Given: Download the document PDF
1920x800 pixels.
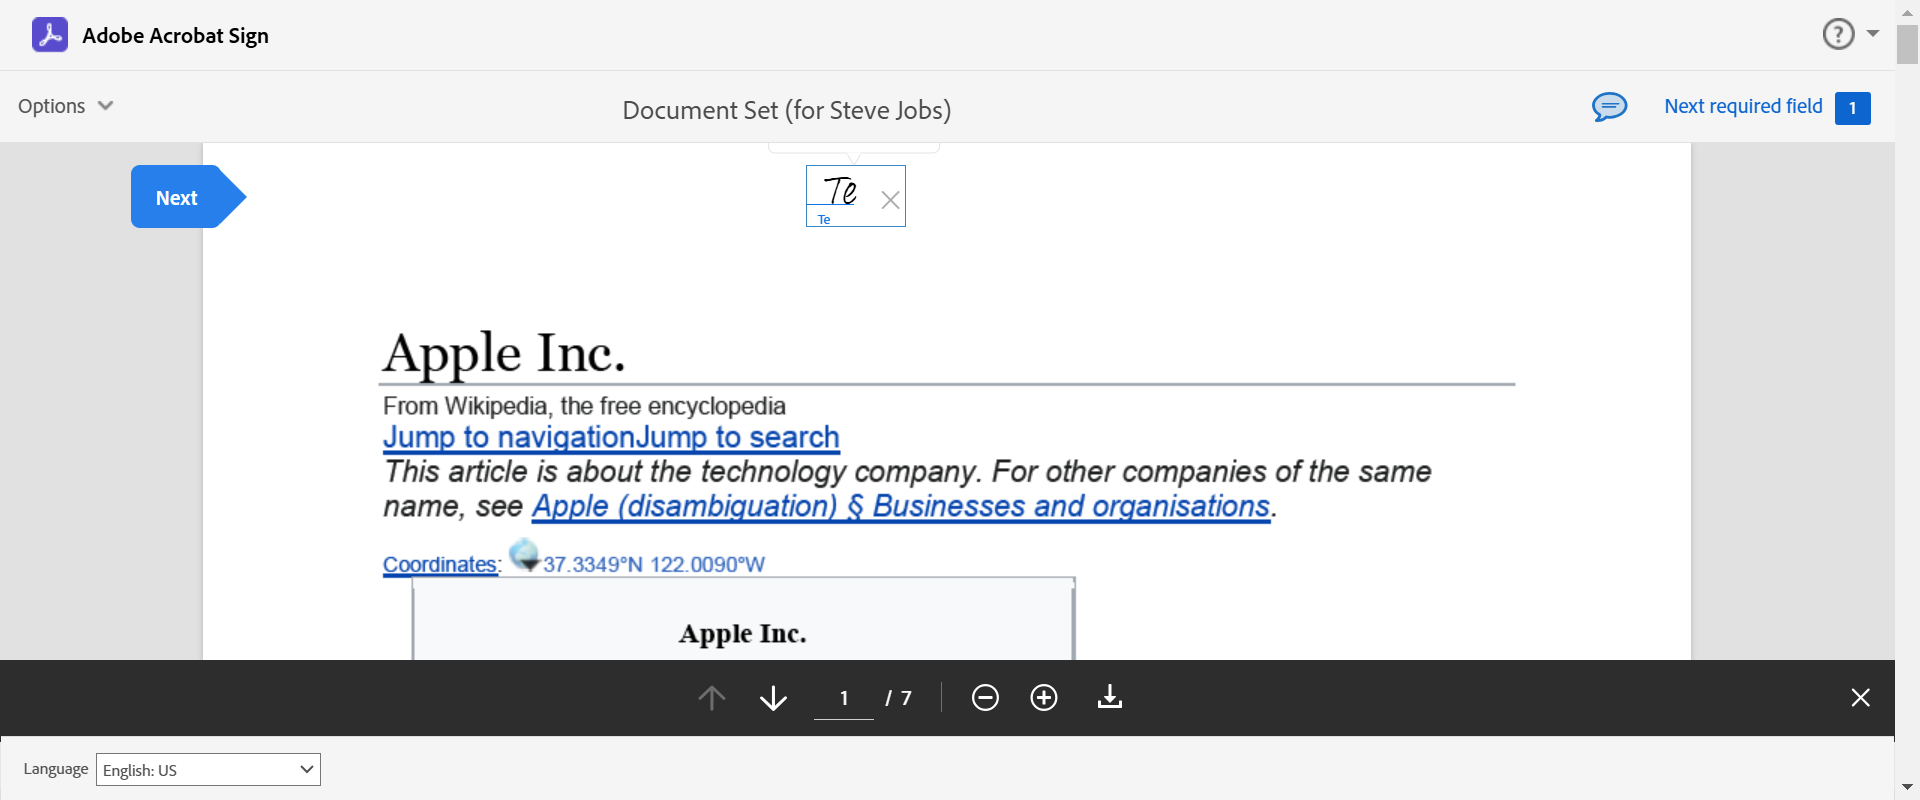Looking at the screenshot, I should 1110,697.
